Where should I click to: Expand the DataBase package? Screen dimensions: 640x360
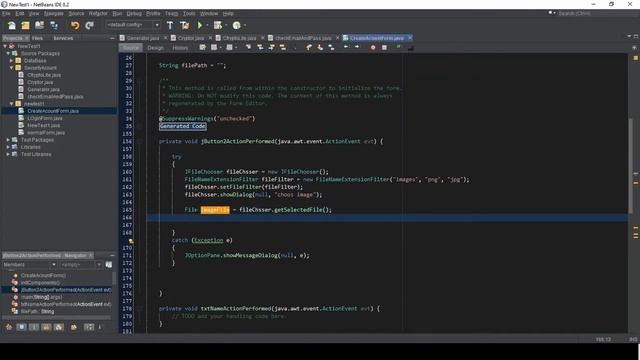(11, 60)
